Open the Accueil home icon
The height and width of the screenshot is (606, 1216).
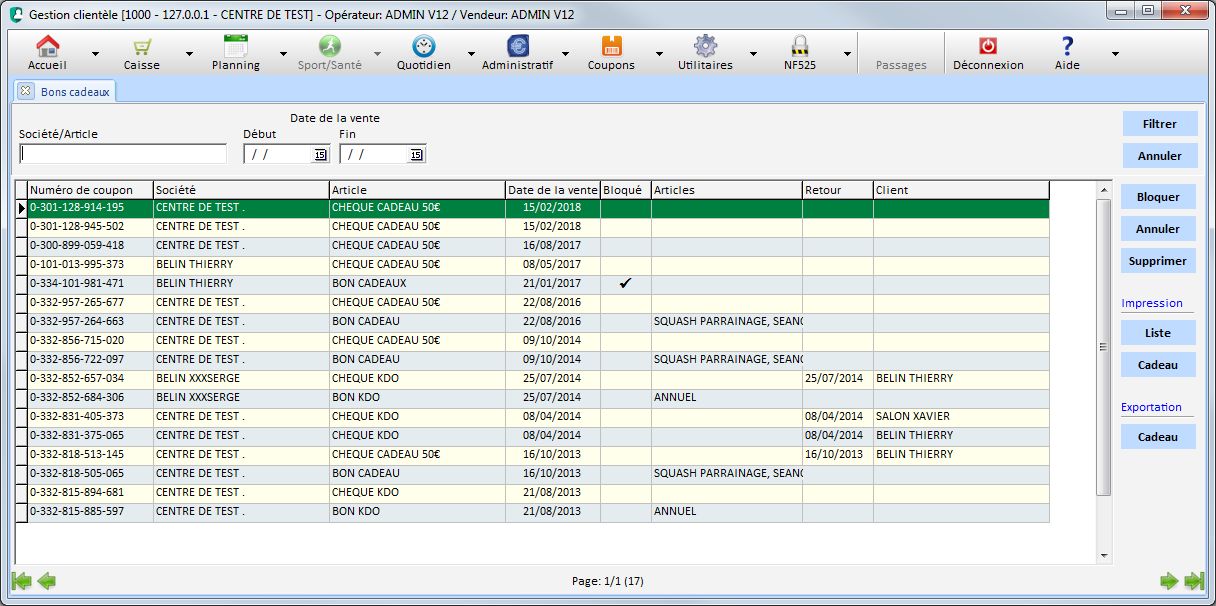(47, 46)
